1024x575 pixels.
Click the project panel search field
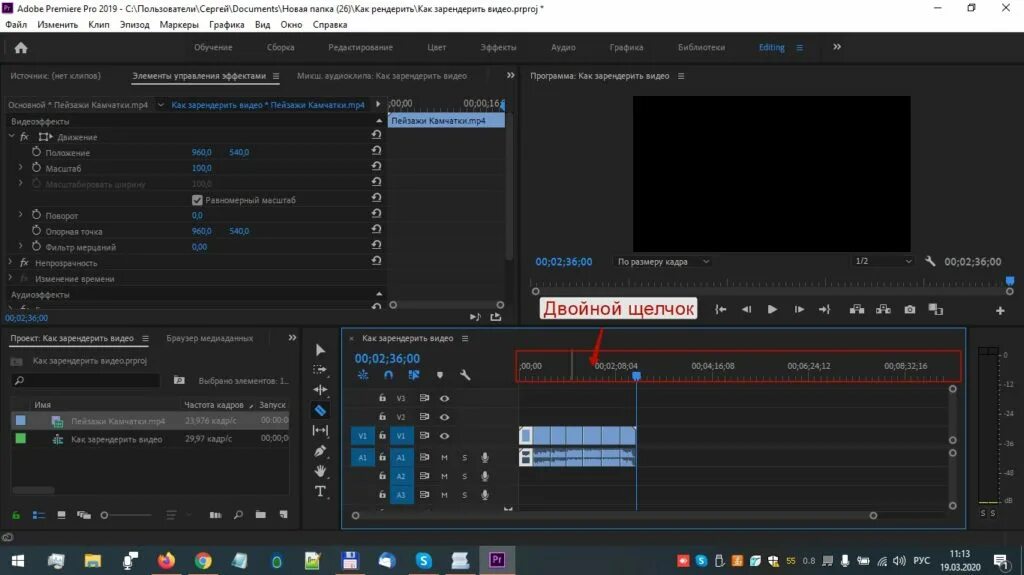(85, 380)
